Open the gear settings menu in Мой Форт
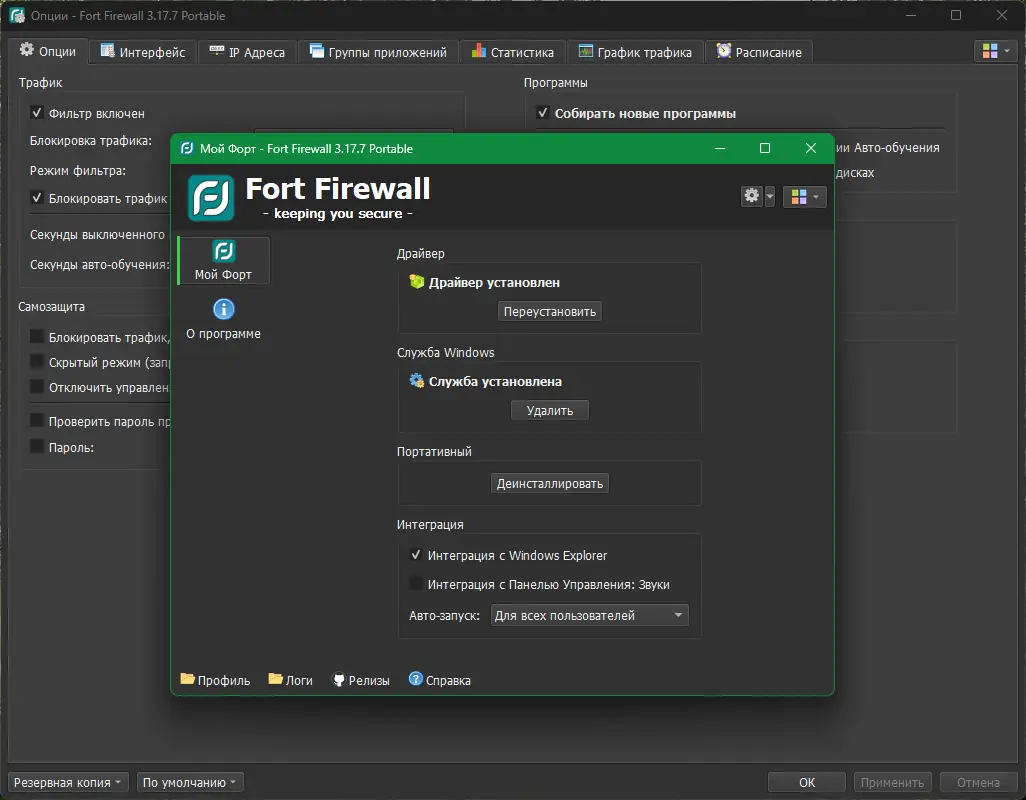 (752, 196)
